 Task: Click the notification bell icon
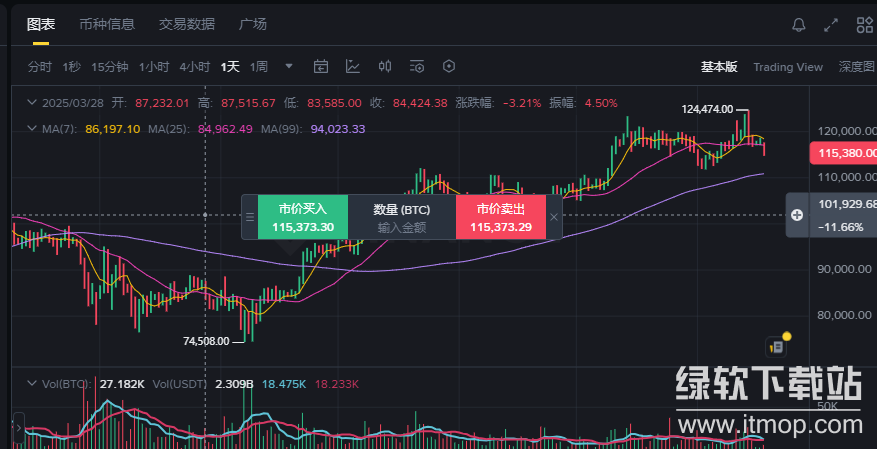click(798, 25)
